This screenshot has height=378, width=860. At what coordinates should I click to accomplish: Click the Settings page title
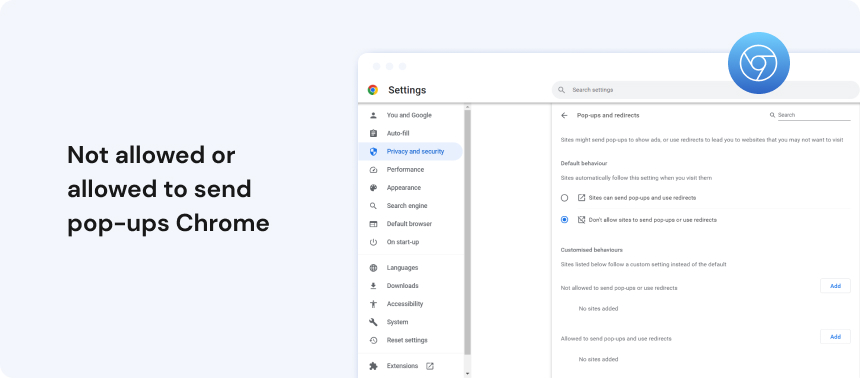[x=407, y=90]
